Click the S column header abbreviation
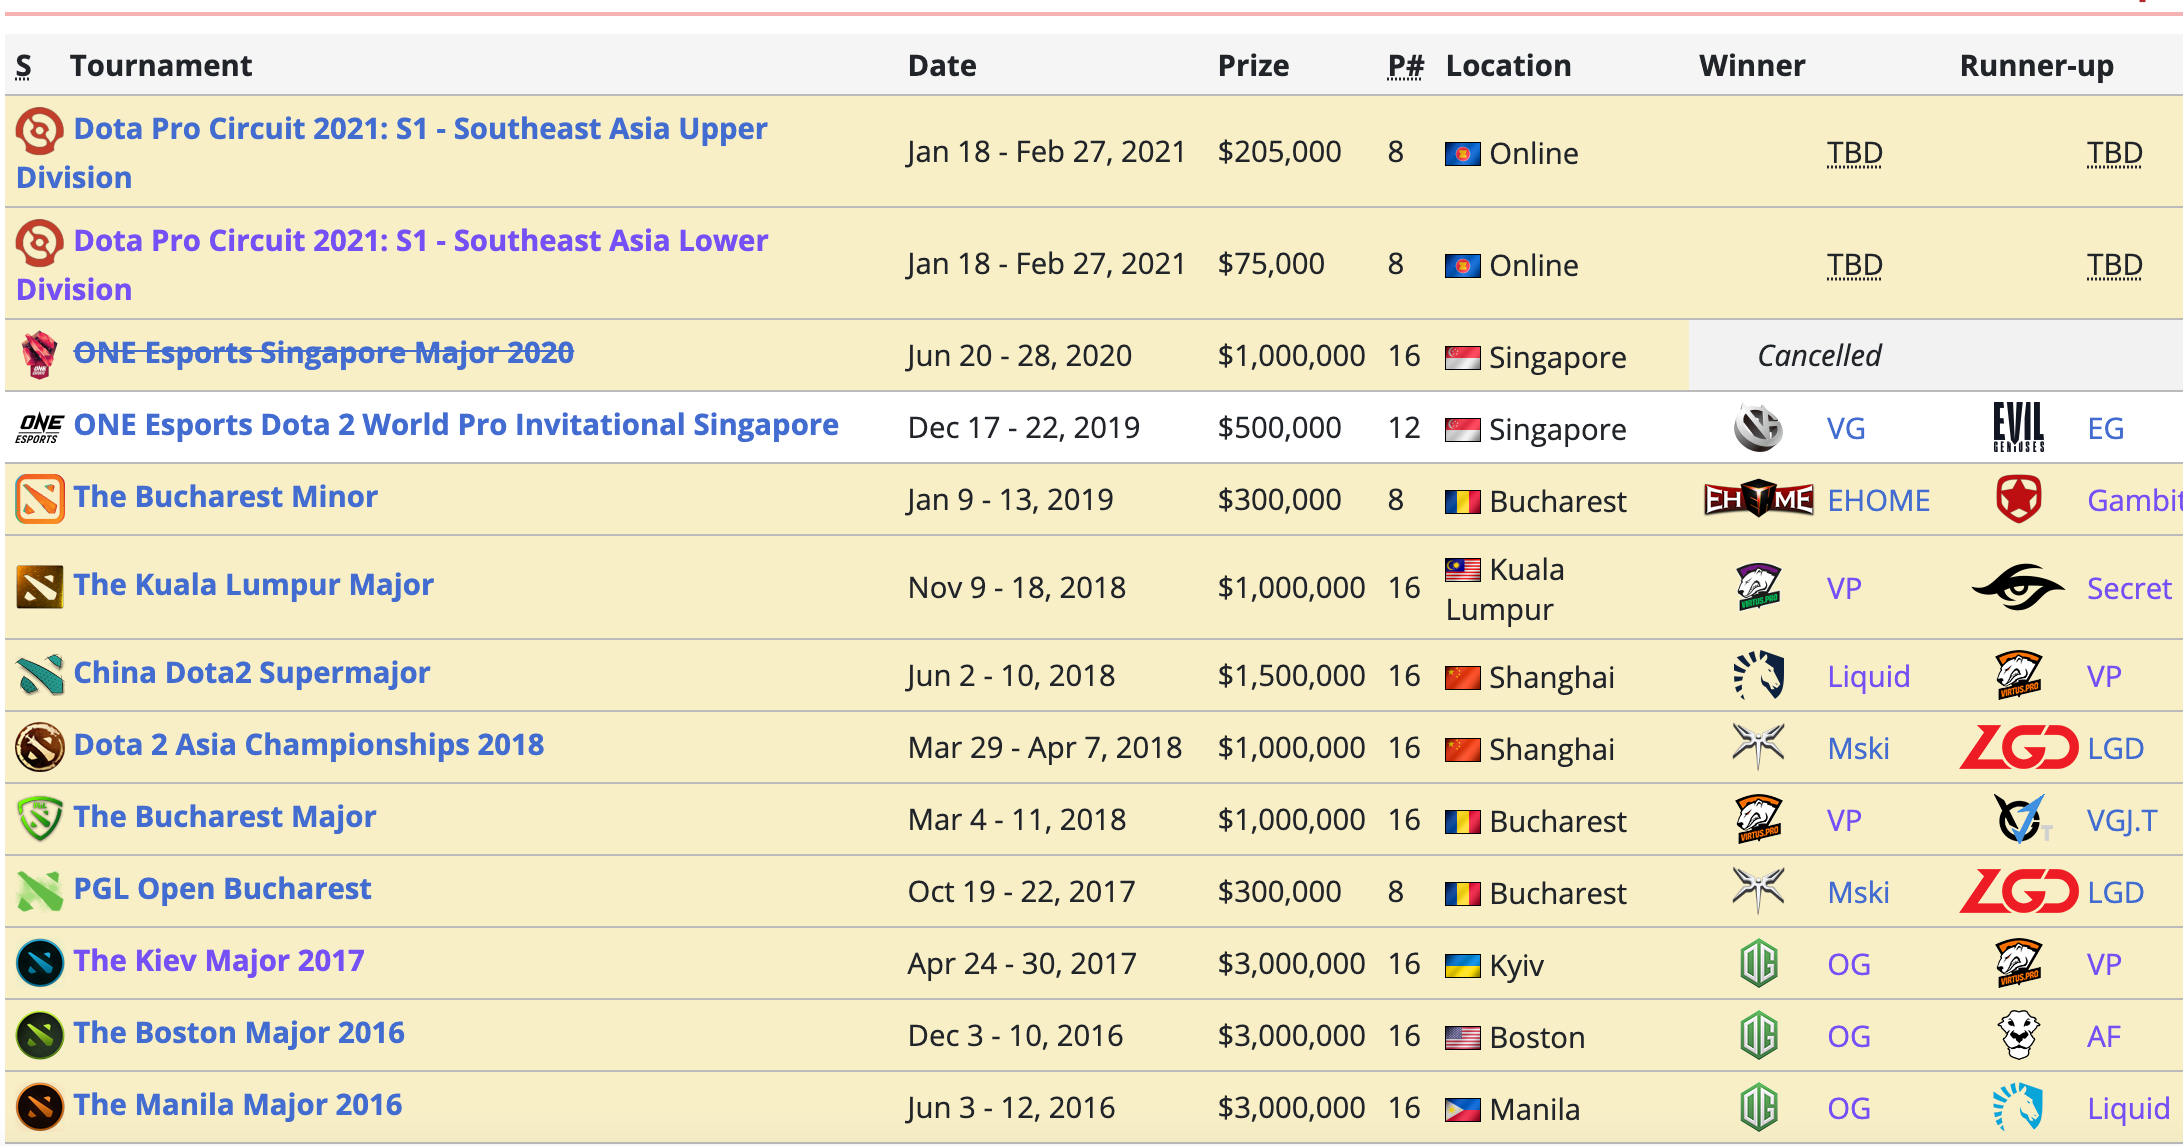This screenshot has width=2183, height=1146. pos(24,66)
